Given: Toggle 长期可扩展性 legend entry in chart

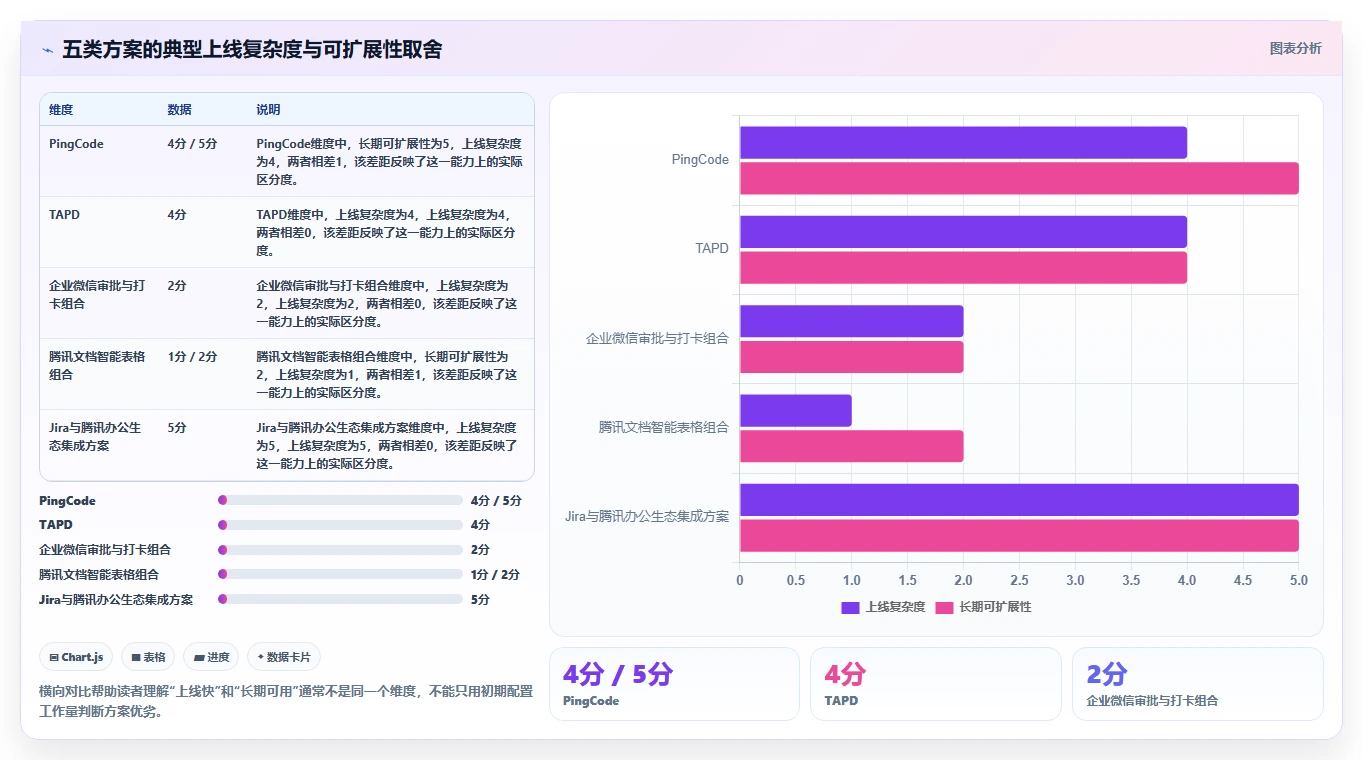Looking at the screenshot, I should coord(983,607).
